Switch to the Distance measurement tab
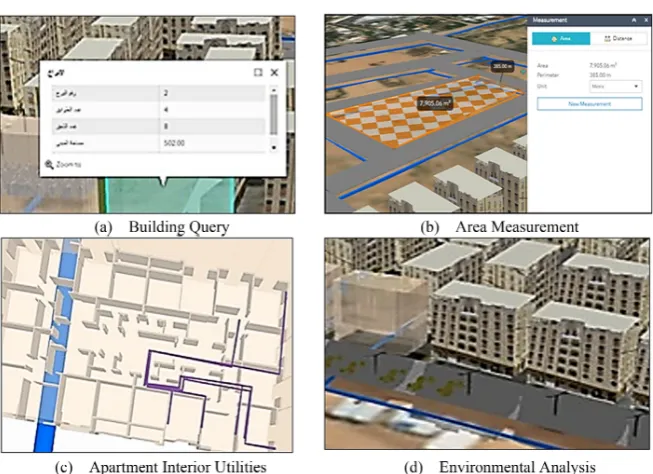 pyautogui.click(x=618, y=38)
